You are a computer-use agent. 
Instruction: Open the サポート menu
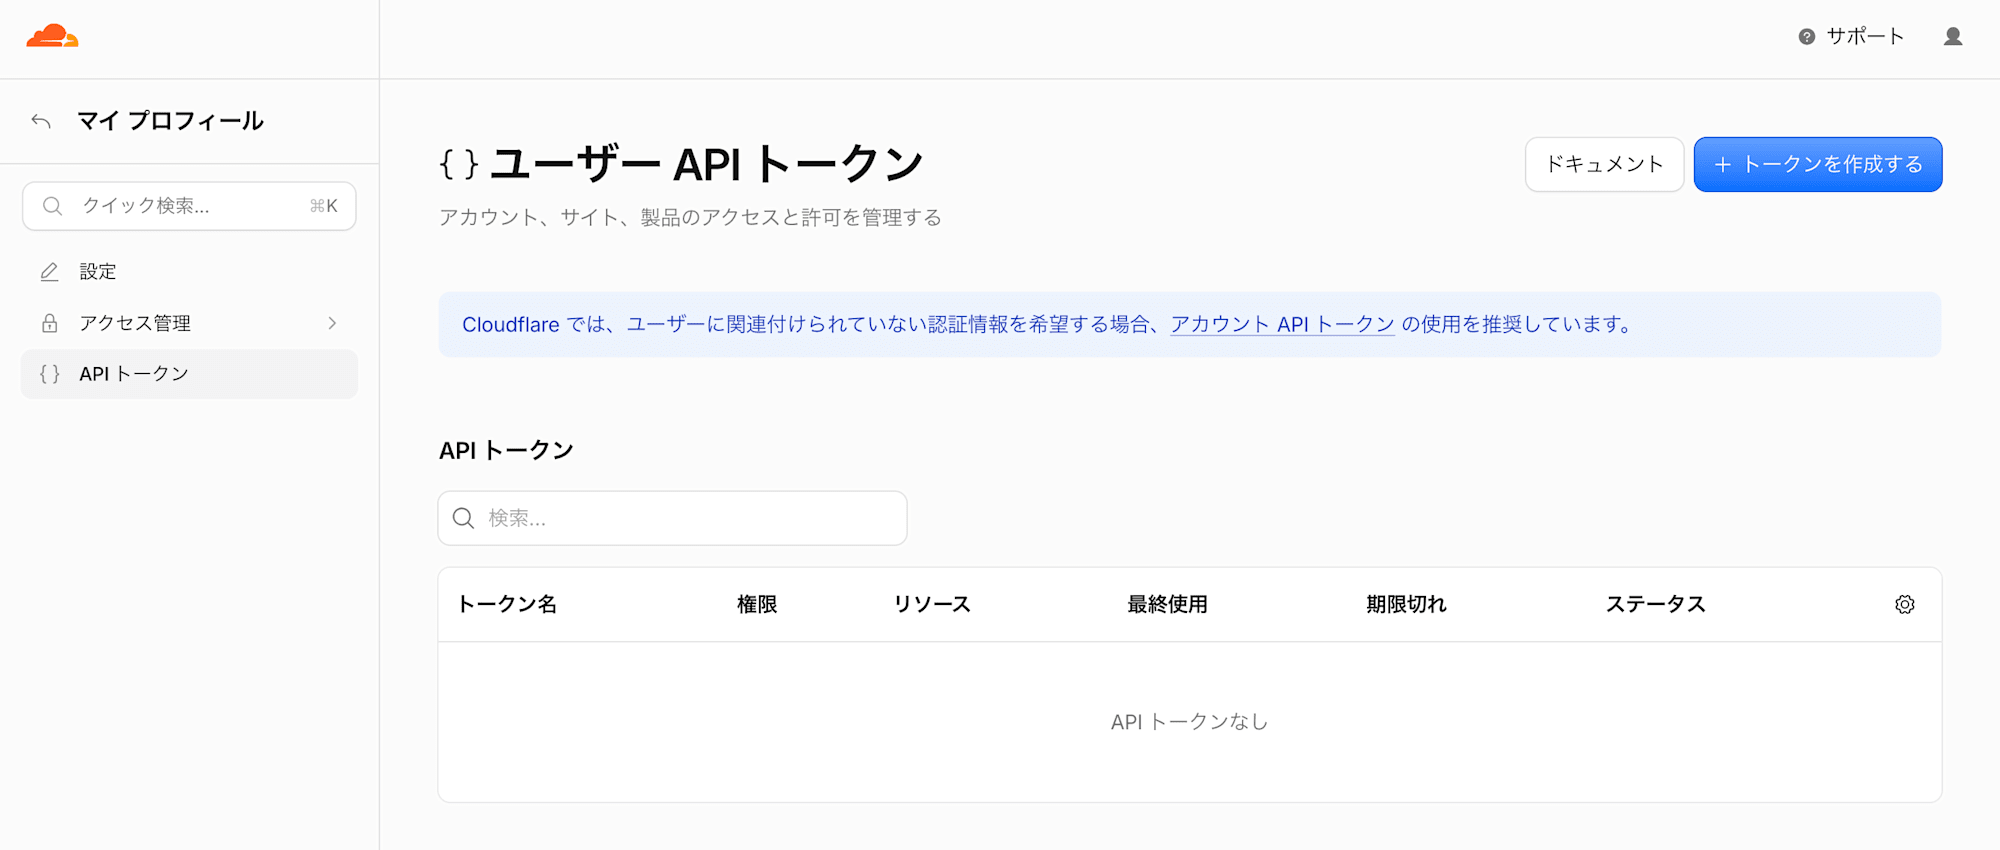1851,37
